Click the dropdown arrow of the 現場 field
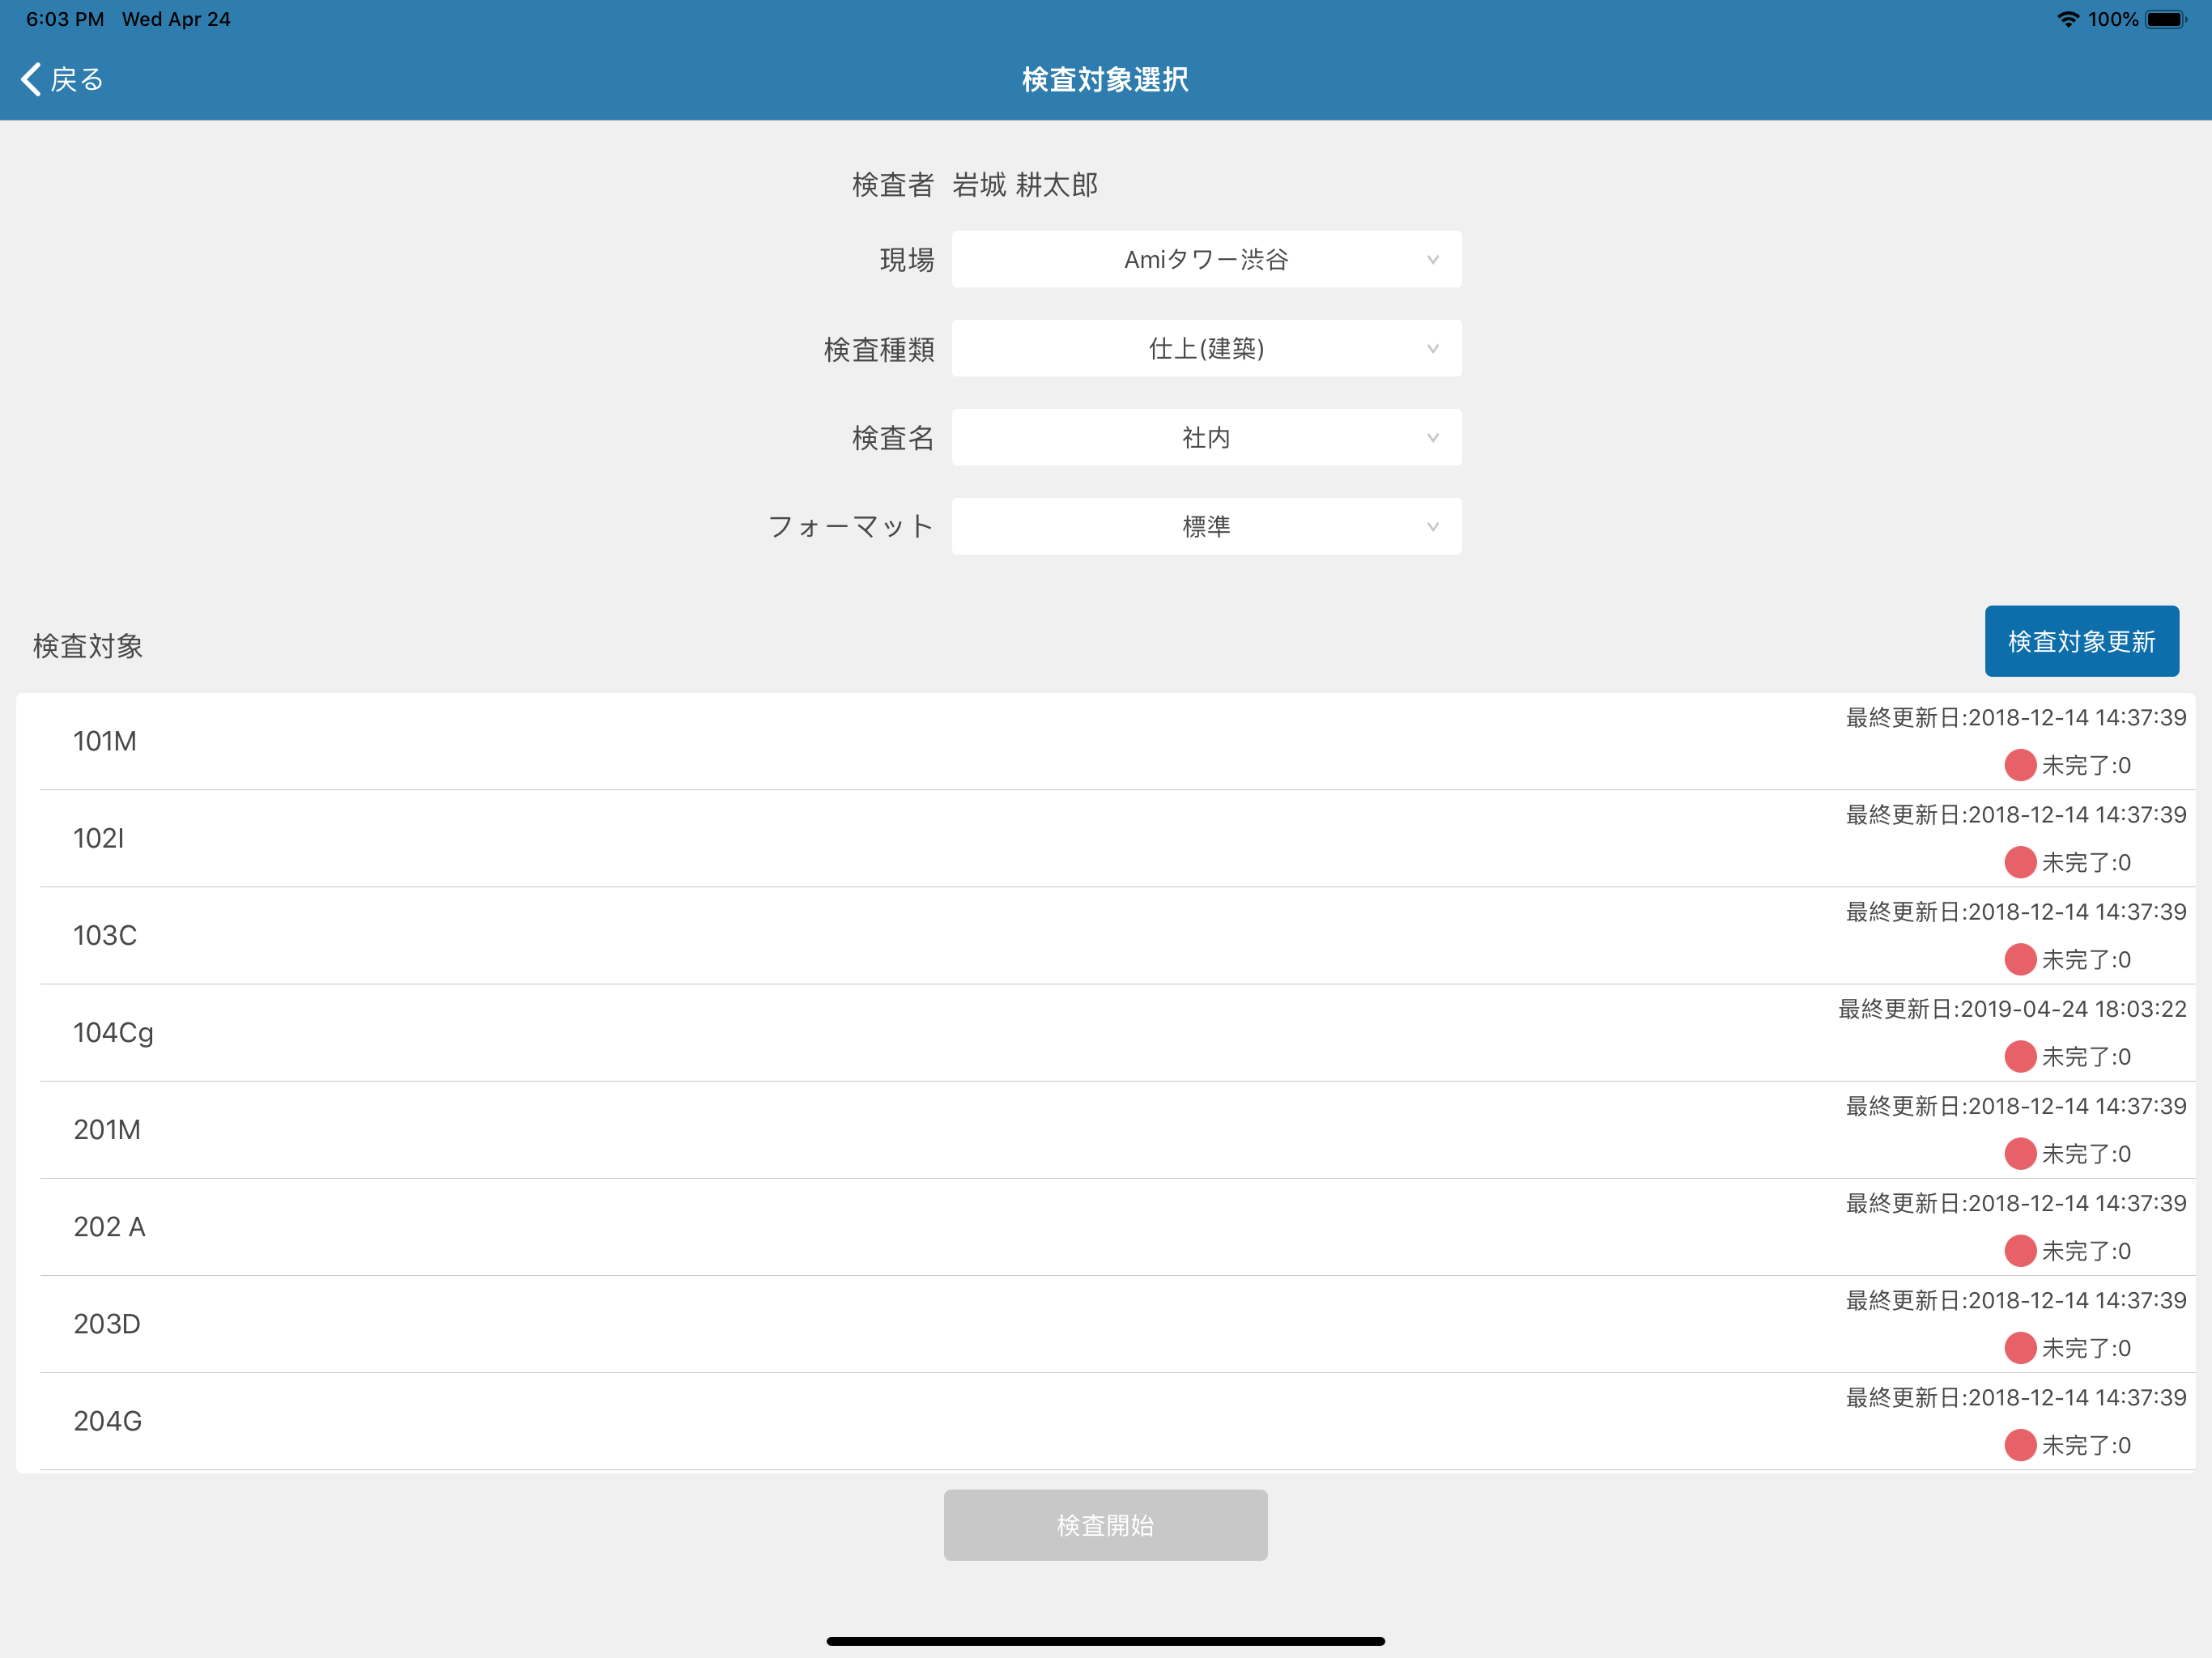2212x1658 pixels. (x=1433, y=260)
